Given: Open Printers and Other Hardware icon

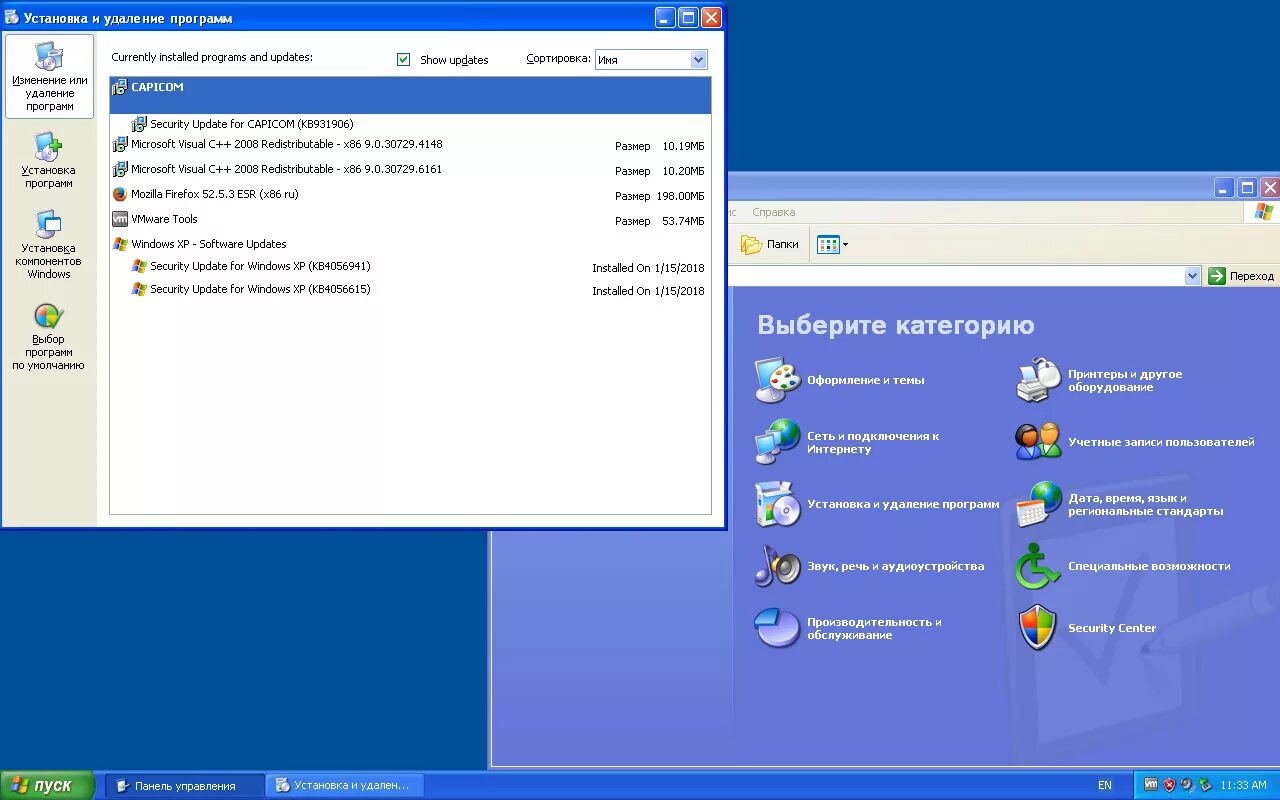Looking at the screenshot, I should [1038, 380].
